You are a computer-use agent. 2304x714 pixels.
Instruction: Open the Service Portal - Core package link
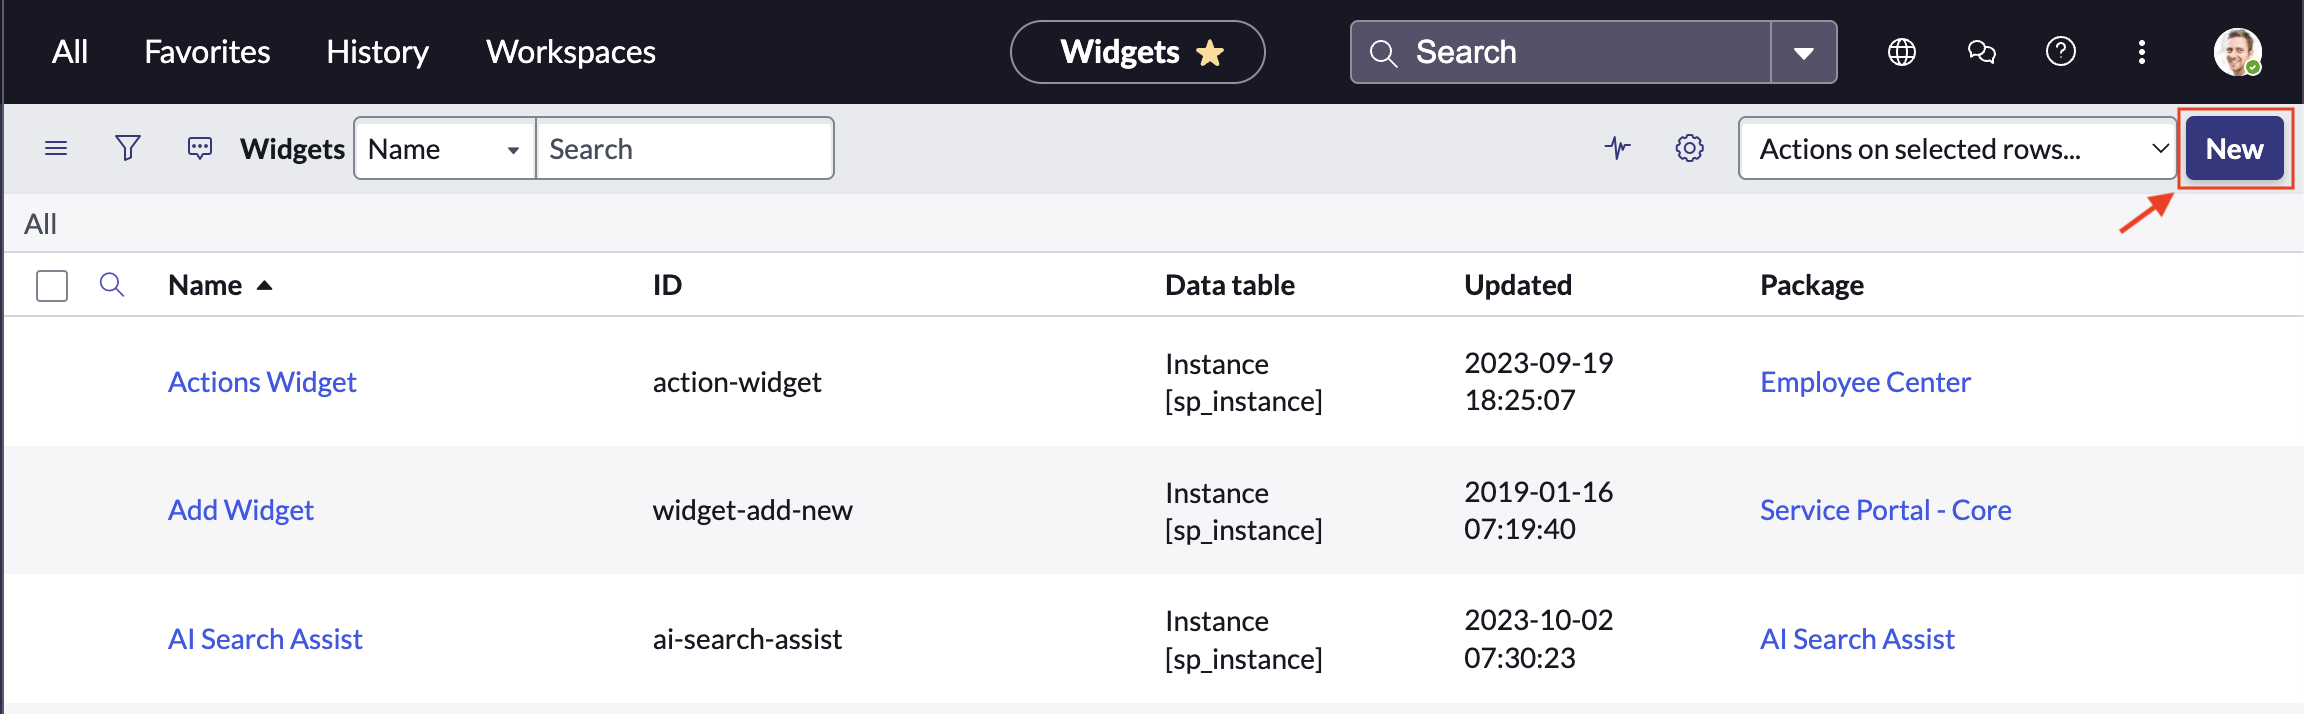pos(1886,510)
